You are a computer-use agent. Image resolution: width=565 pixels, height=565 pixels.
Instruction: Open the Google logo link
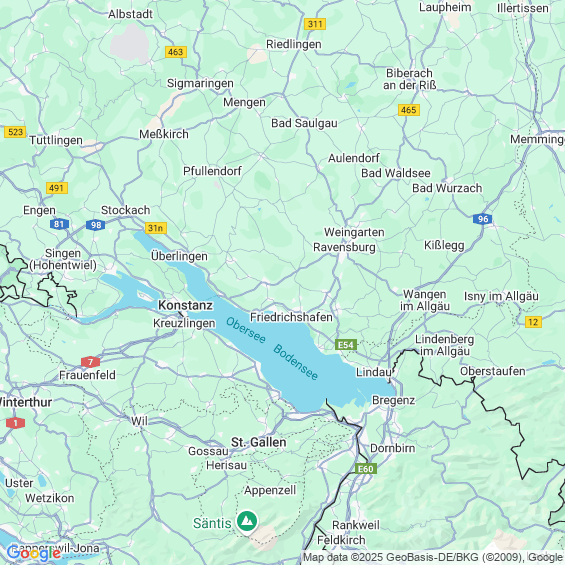tap(34, 553)
